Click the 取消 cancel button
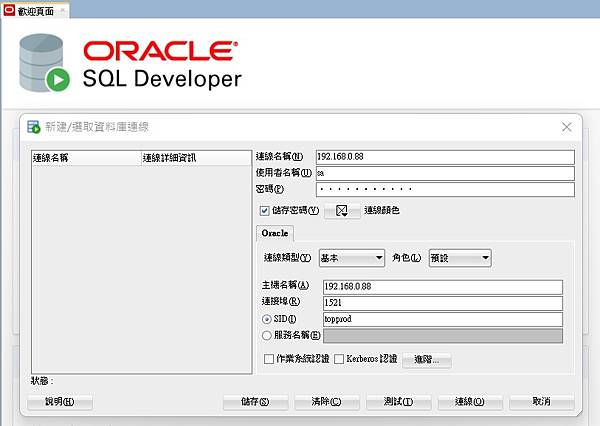 (x=541, y=402)
